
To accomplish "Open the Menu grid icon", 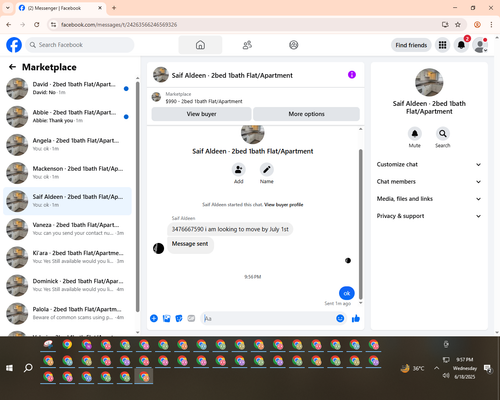I will tap(442, 45).
